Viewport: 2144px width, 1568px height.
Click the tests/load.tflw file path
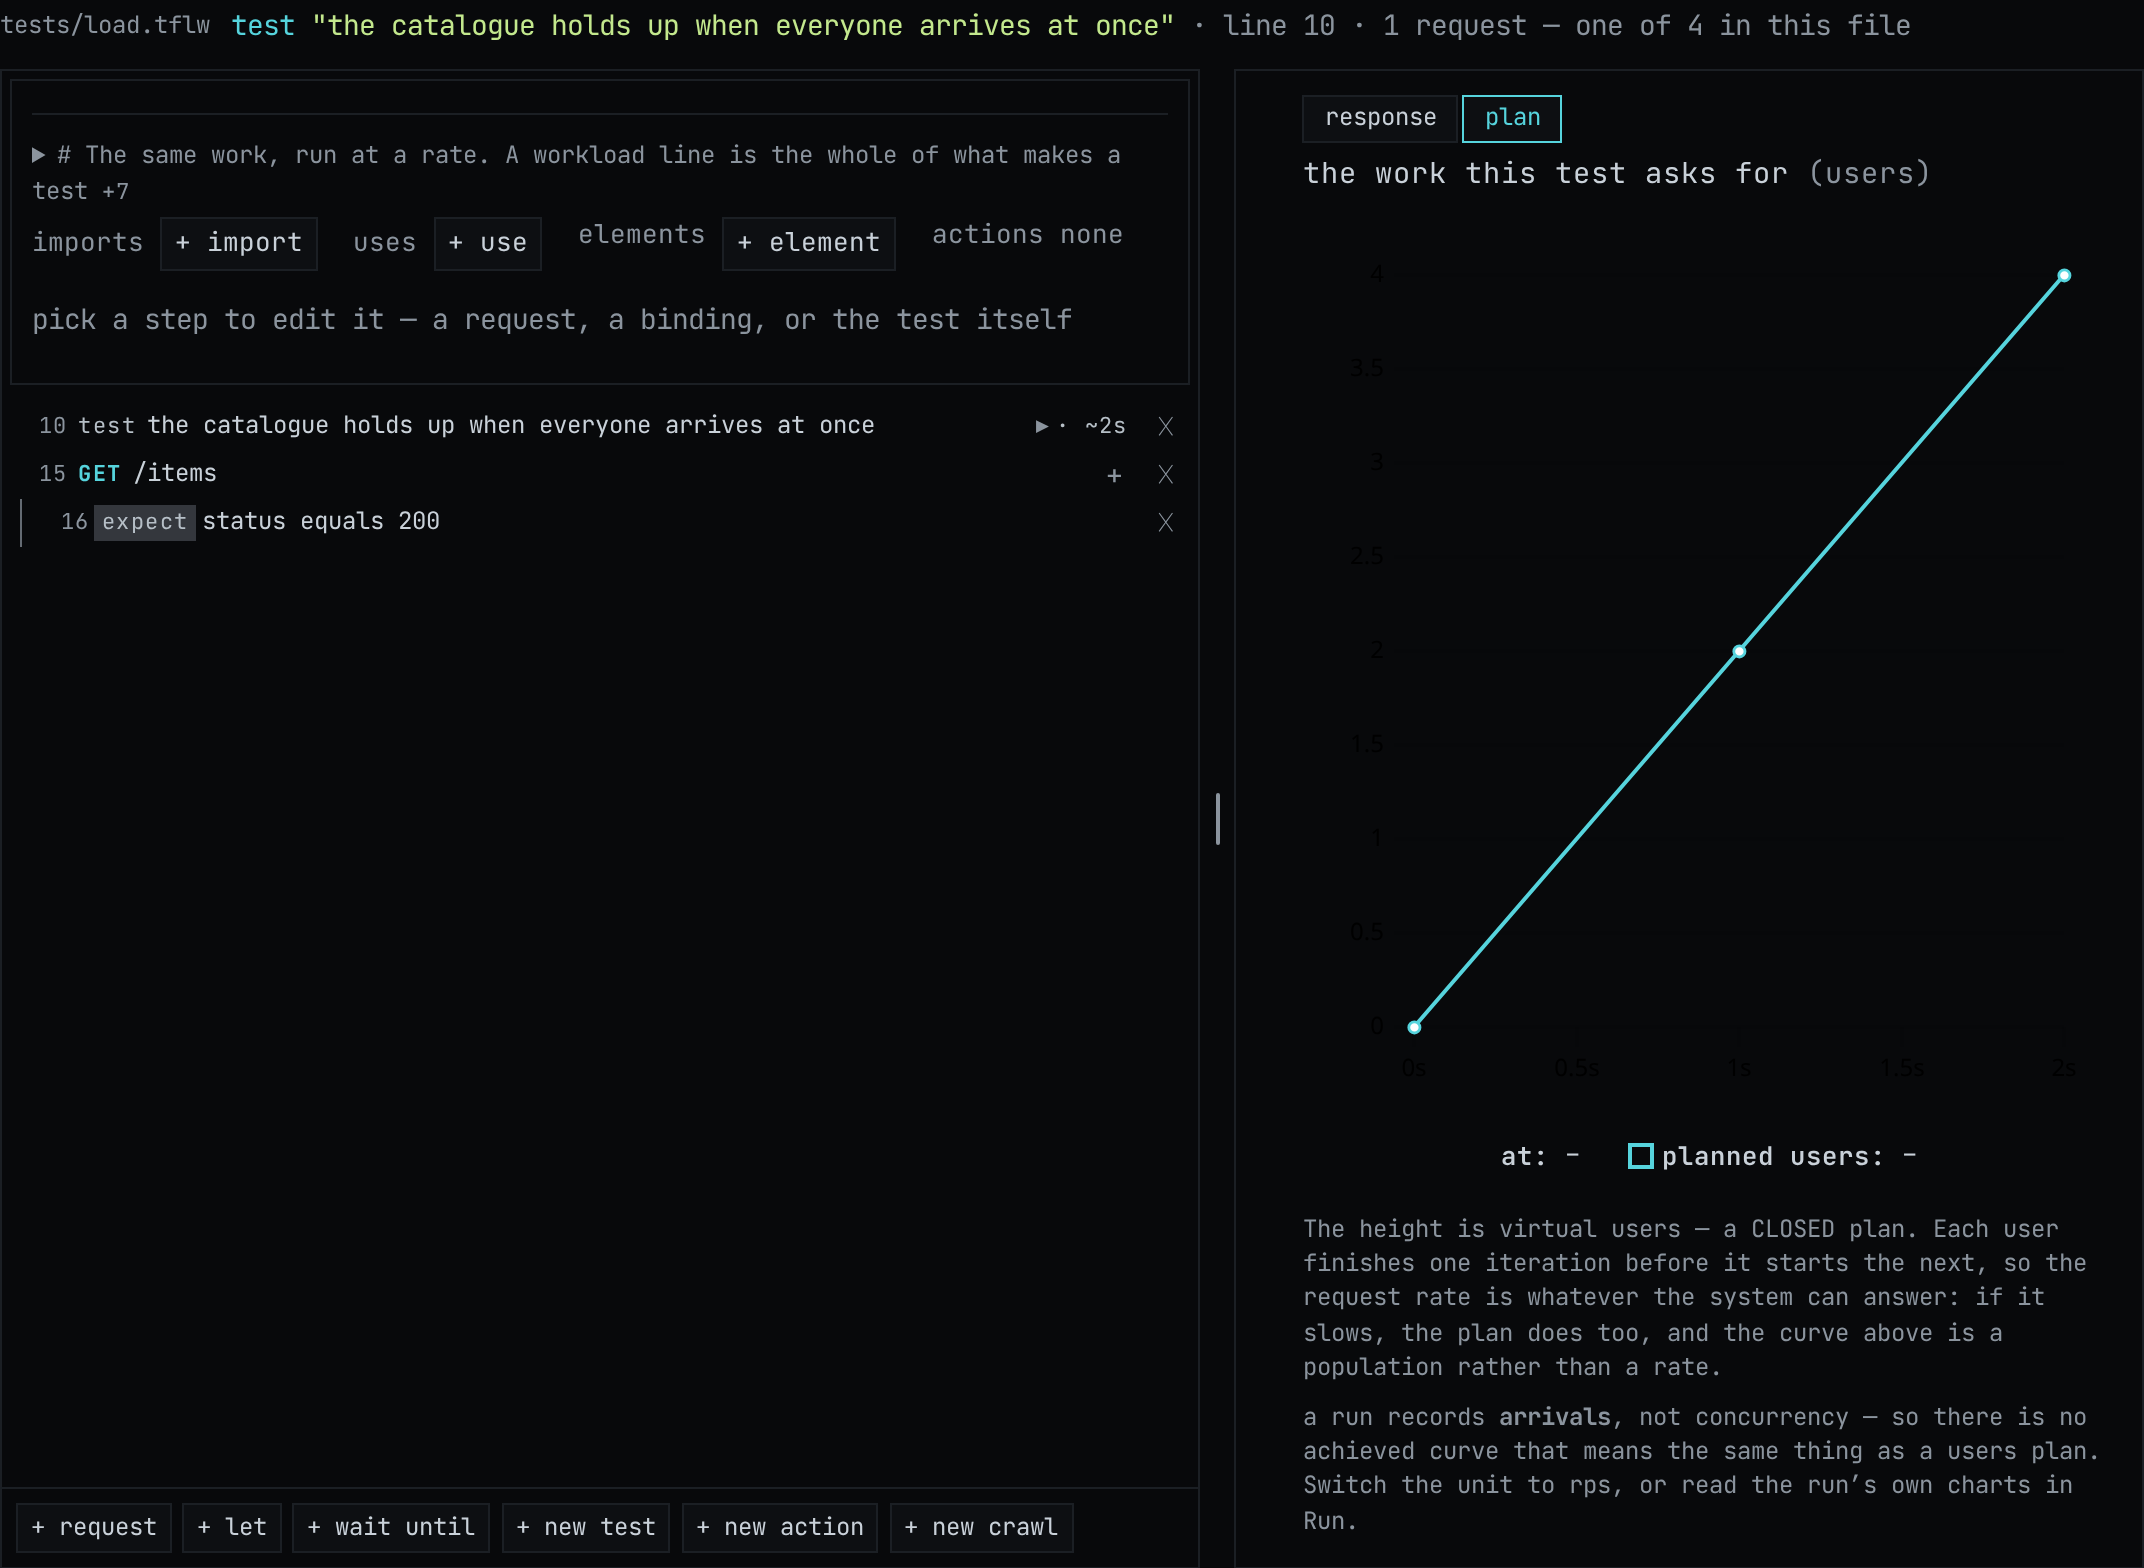106,25
